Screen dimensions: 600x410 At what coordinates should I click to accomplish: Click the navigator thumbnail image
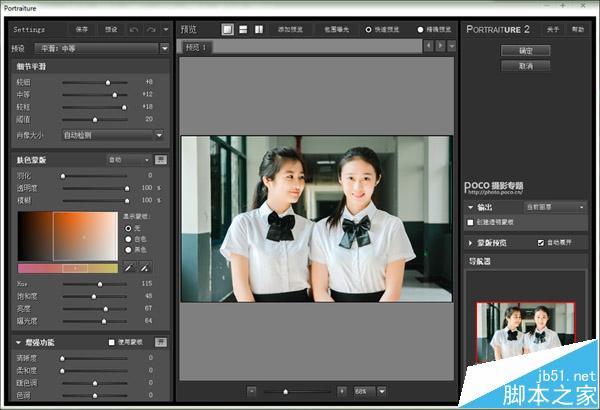click(x=525, y=331)
